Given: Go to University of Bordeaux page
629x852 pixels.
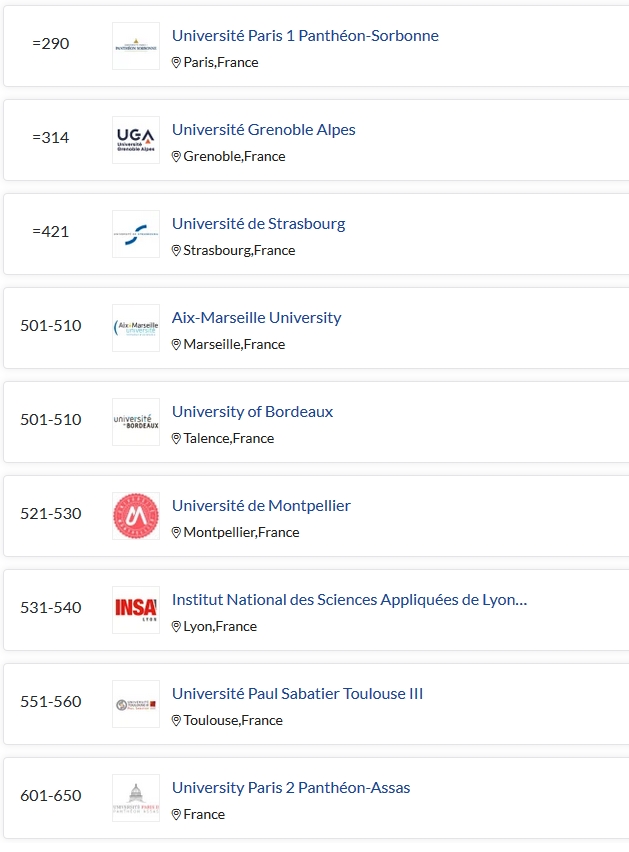Looking at the screenshot, I should (x=253, y=412).
